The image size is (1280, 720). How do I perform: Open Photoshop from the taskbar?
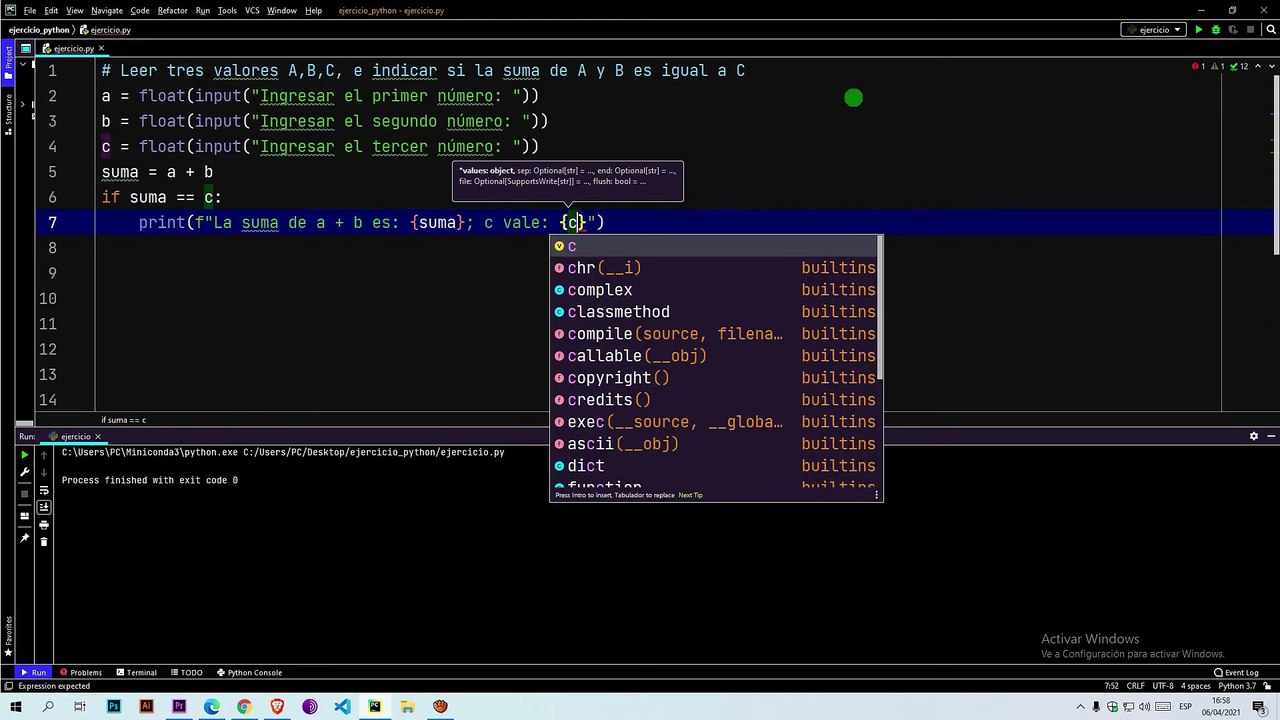click(x=114, y=707)
